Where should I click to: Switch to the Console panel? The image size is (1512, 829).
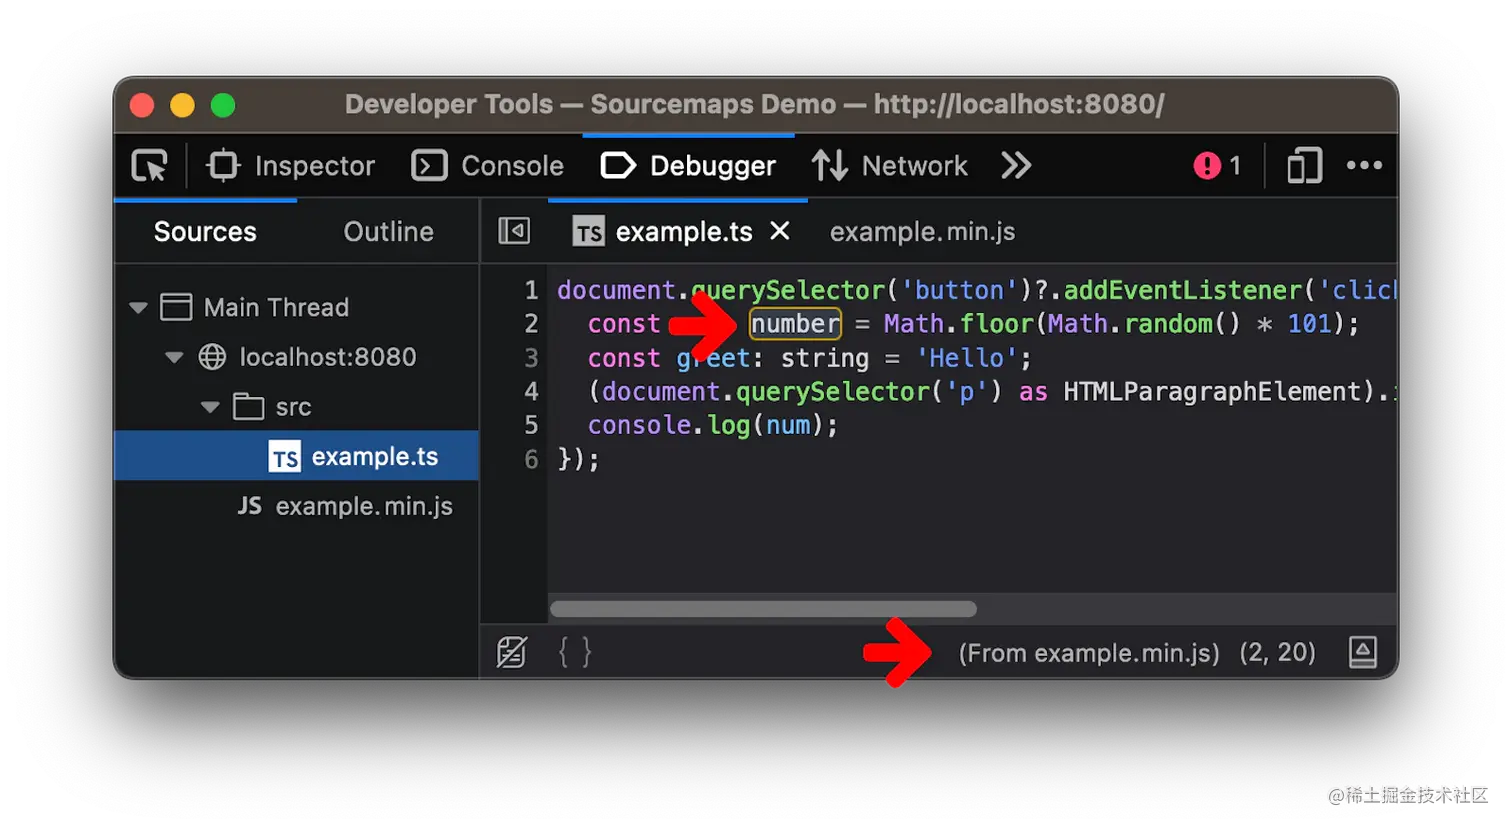(488, 166)
